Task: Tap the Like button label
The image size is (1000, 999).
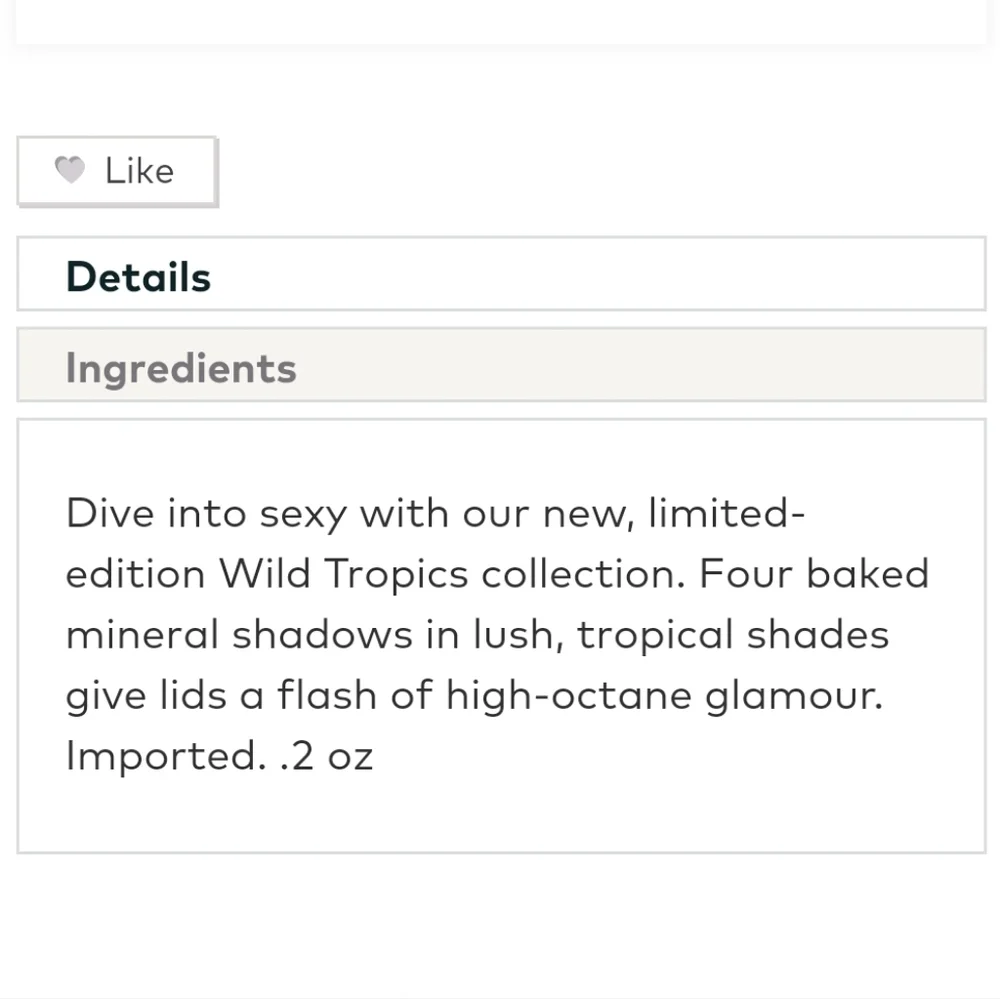Action: tap(139, 171)
